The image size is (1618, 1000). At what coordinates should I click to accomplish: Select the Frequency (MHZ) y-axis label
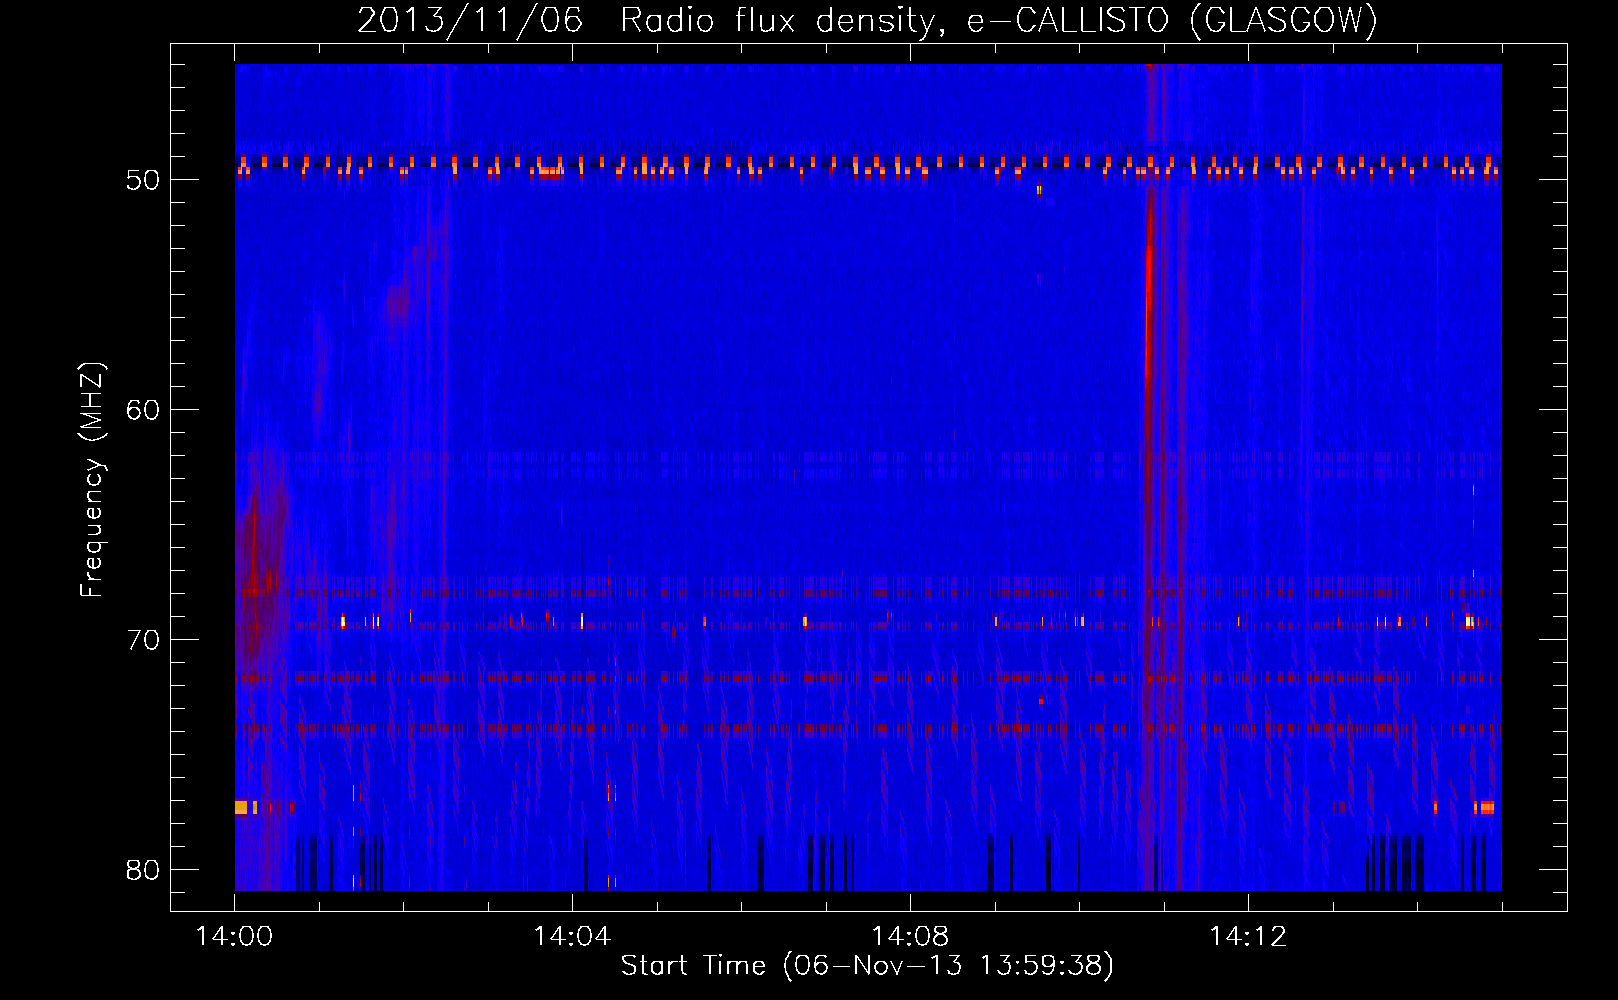tap(92, 480)
